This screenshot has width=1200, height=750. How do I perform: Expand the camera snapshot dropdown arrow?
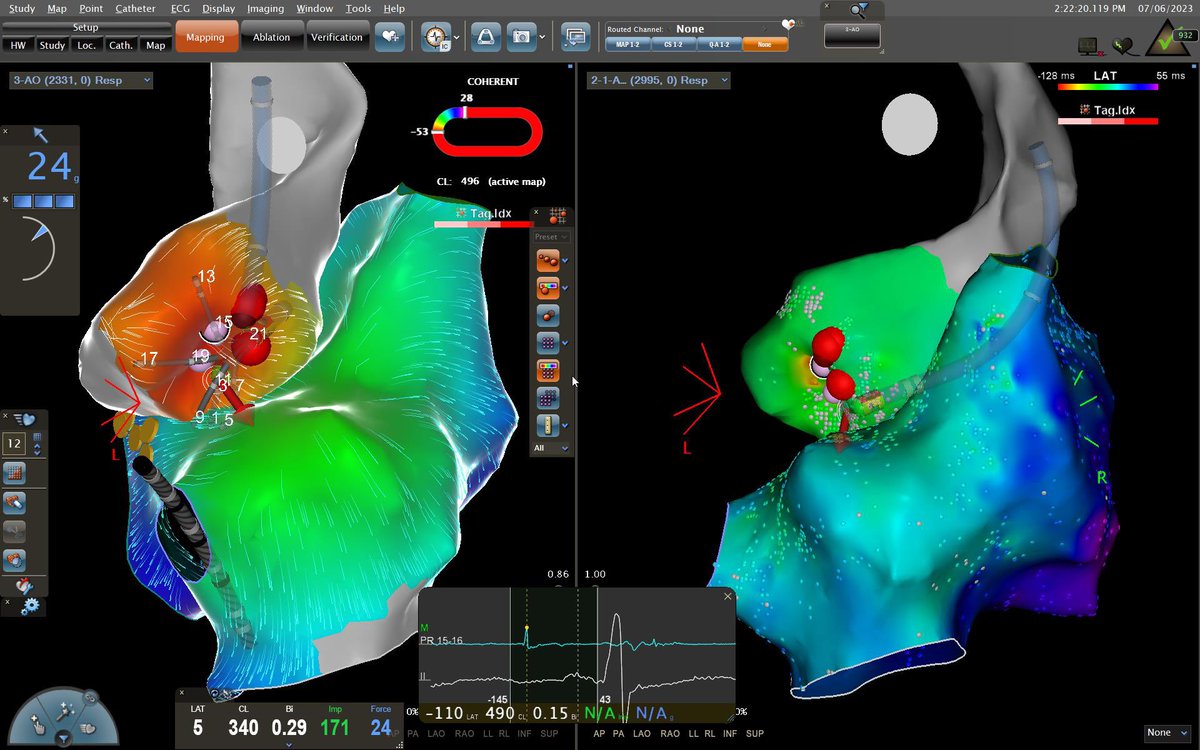click(542, 38)
